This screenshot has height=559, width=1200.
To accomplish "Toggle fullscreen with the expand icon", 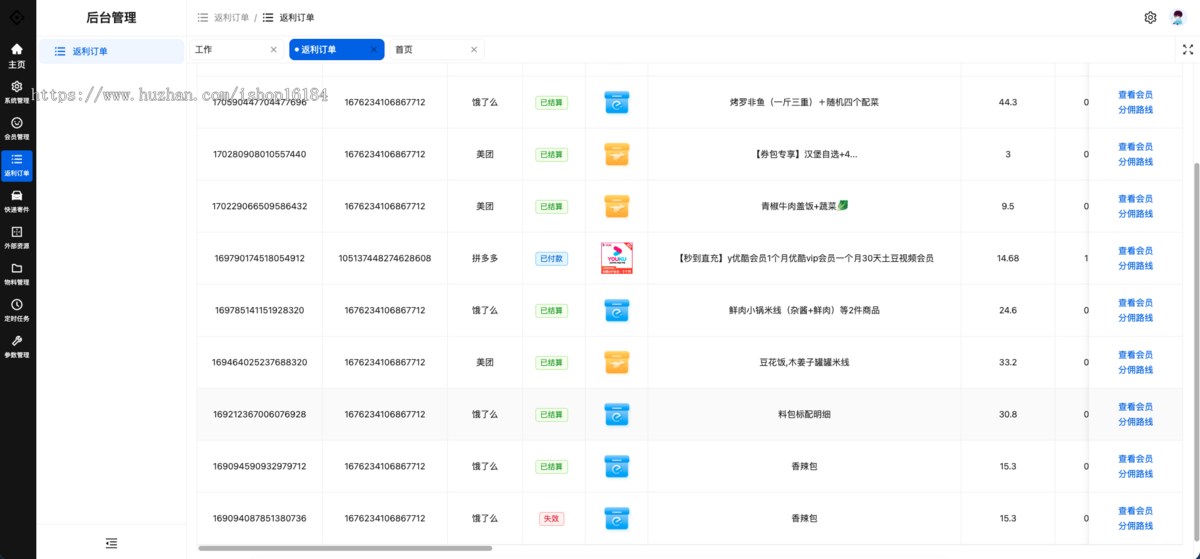I will [x=1188, y=49].
